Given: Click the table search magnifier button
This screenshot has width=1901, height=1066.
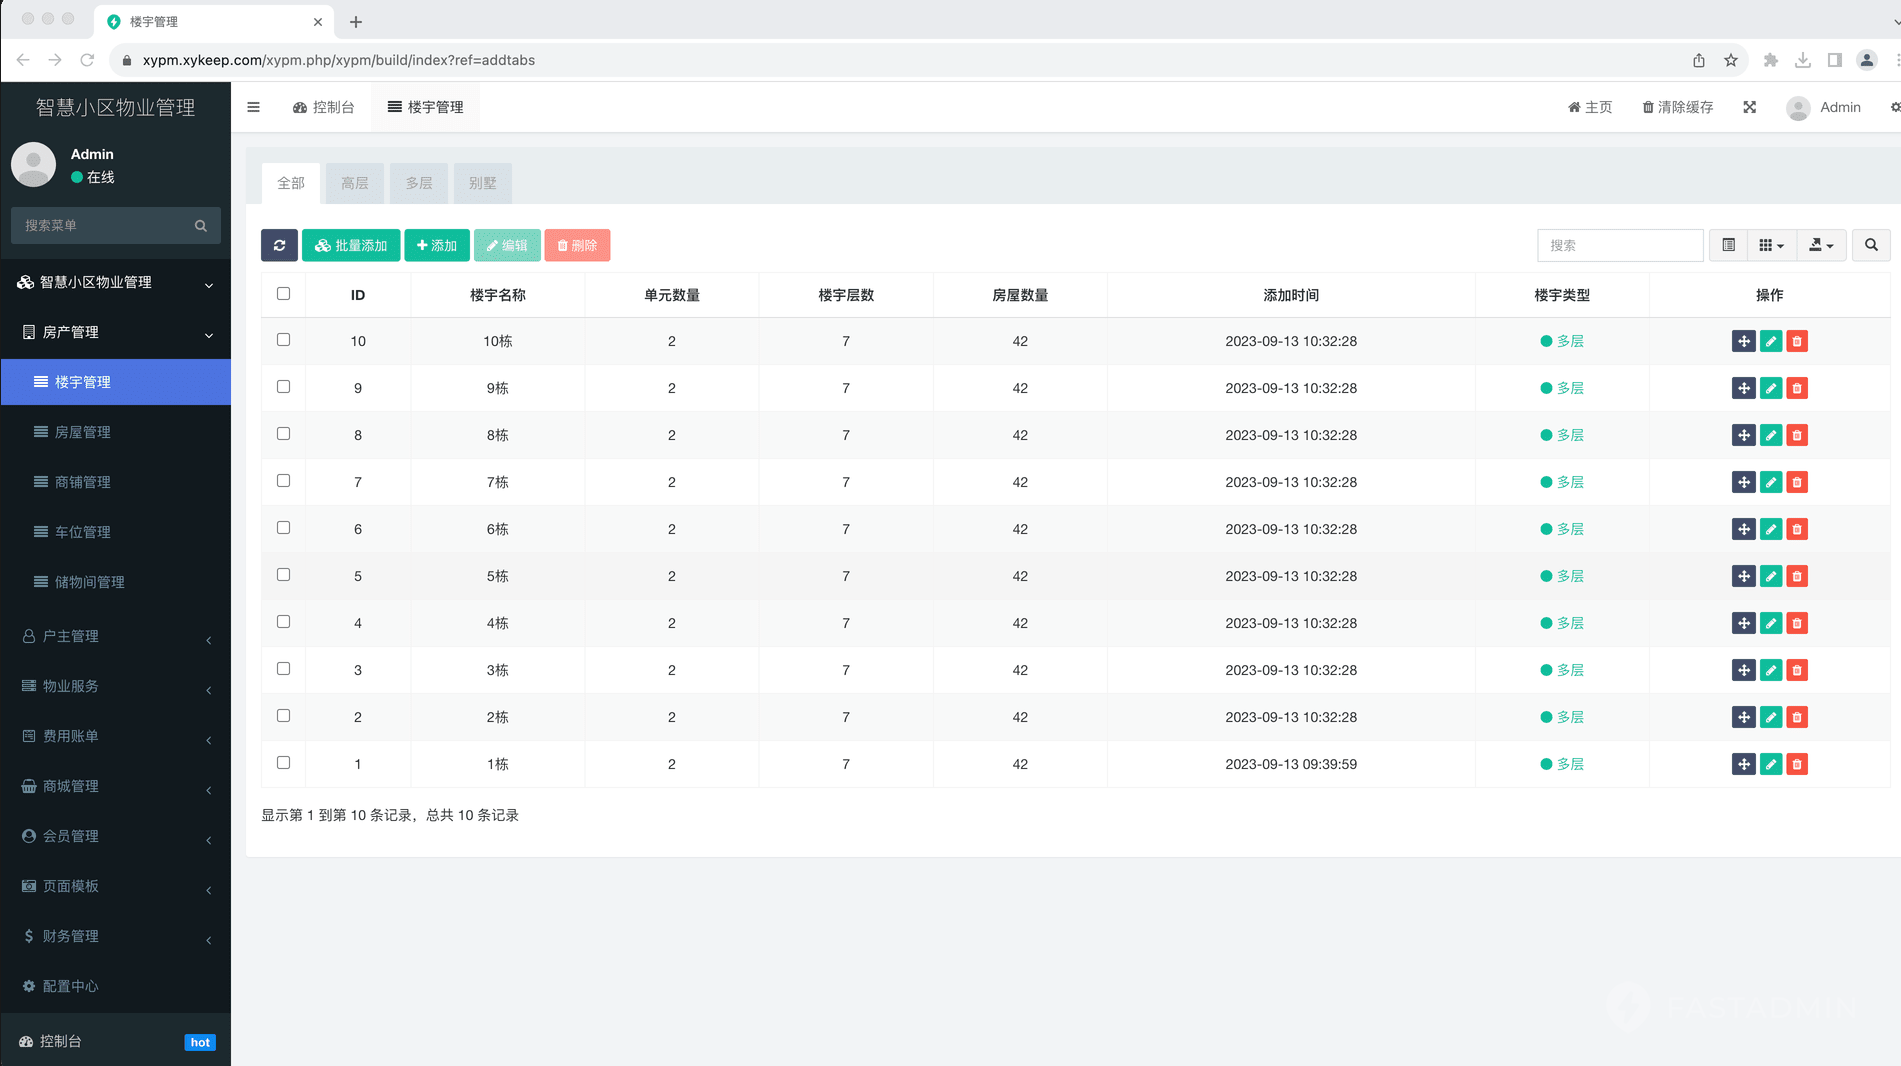Looking at the screenshot, I should coord(1870,245).
